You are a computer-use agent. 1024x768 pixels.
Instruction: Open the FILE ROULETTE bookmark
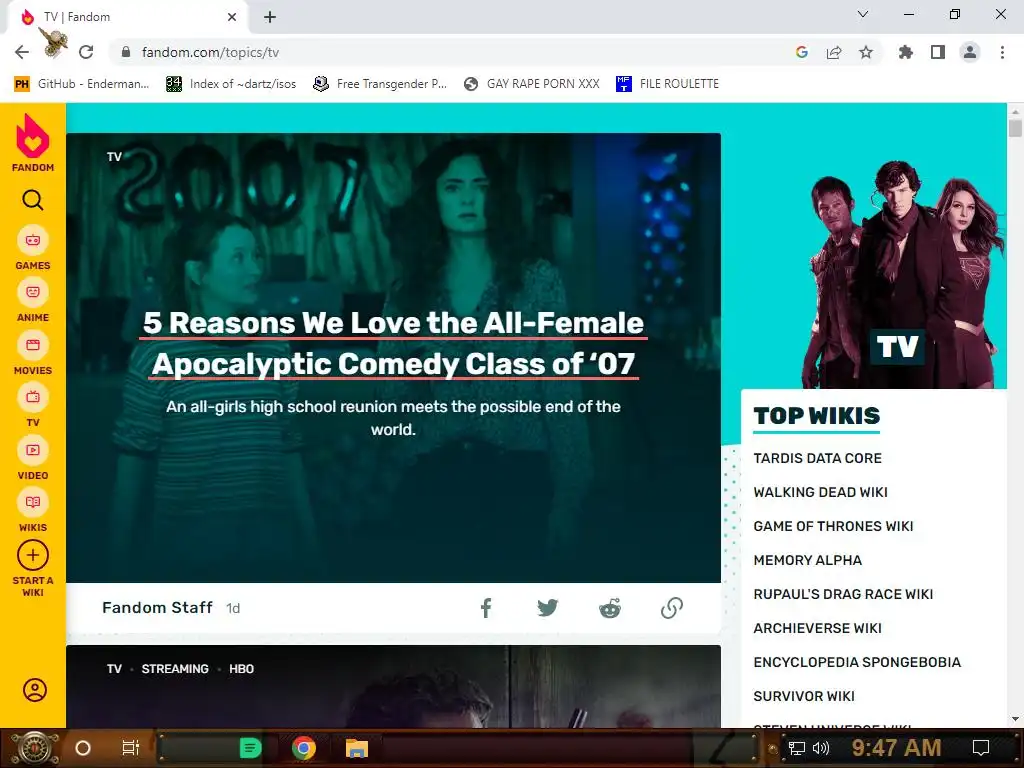(x=667, y=84)
